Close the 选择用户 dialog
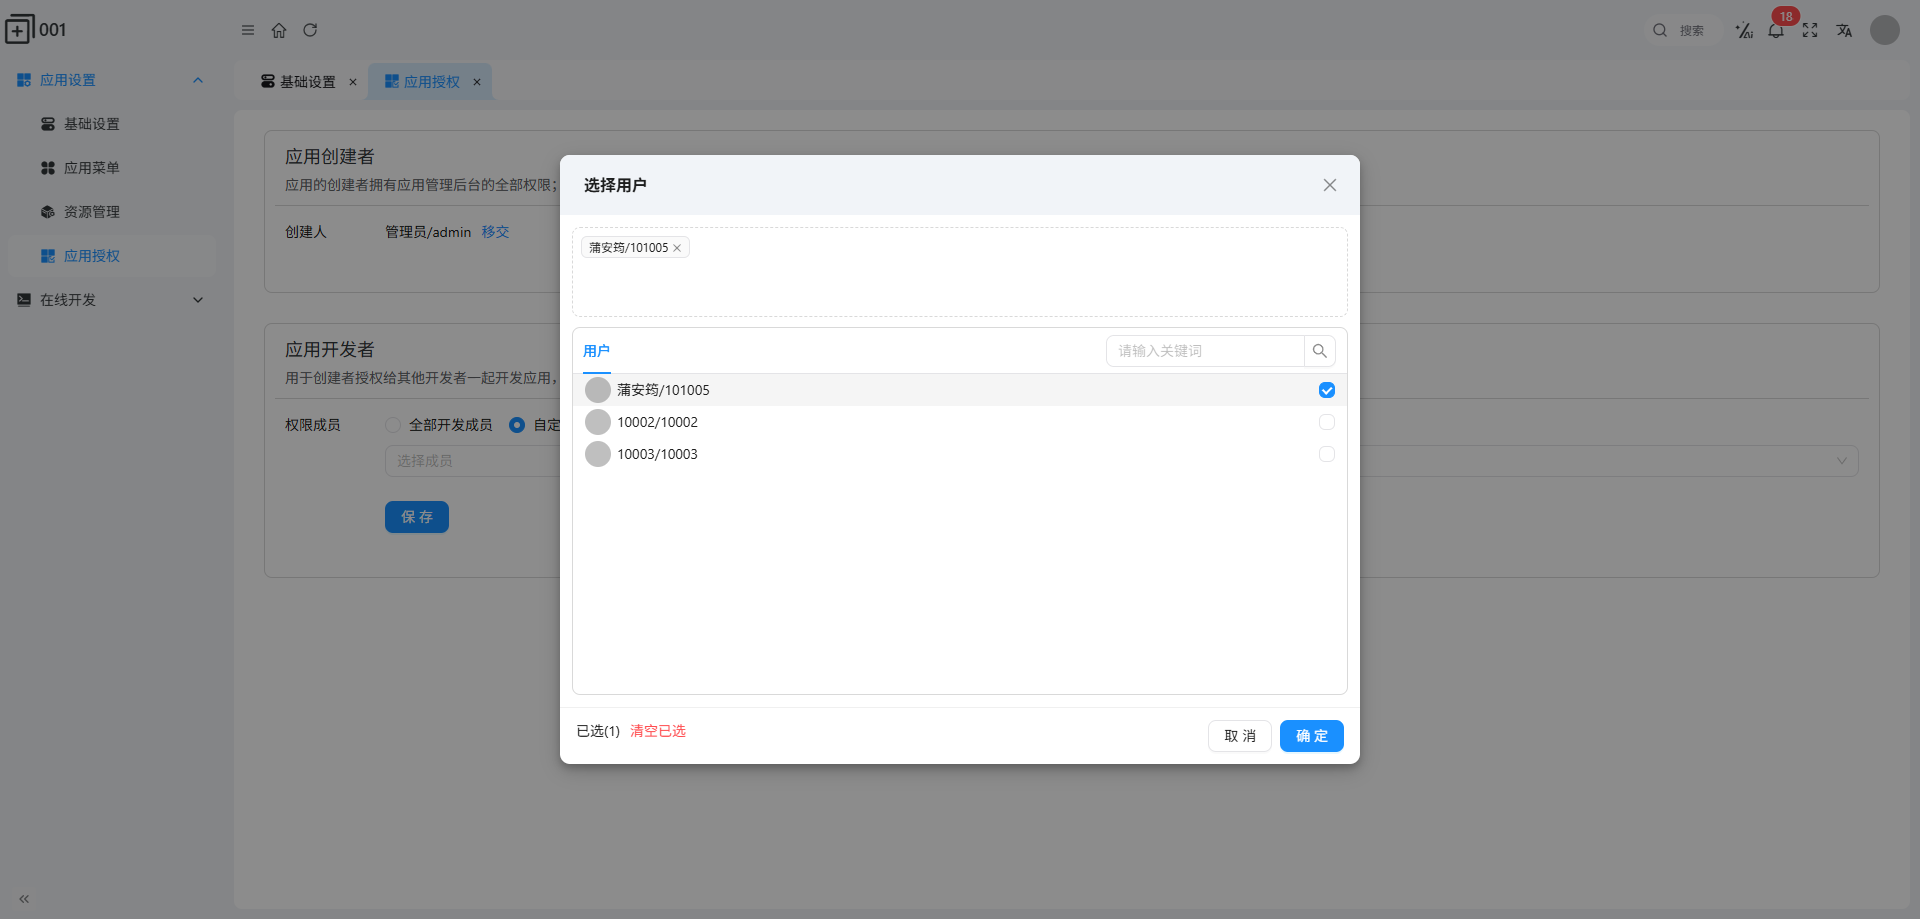Screen dimensions: 1920x919 tap(1330, 185)
